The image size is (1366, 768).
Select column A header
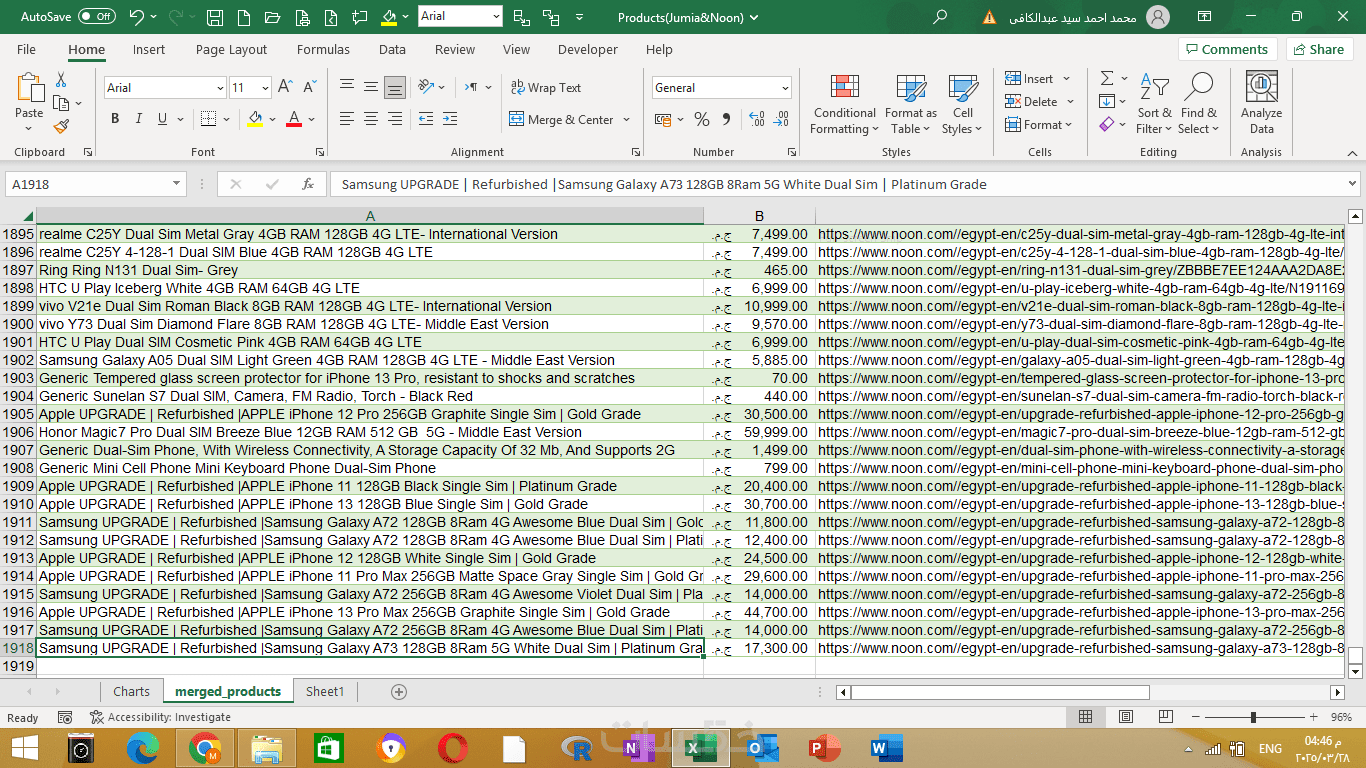370,216
